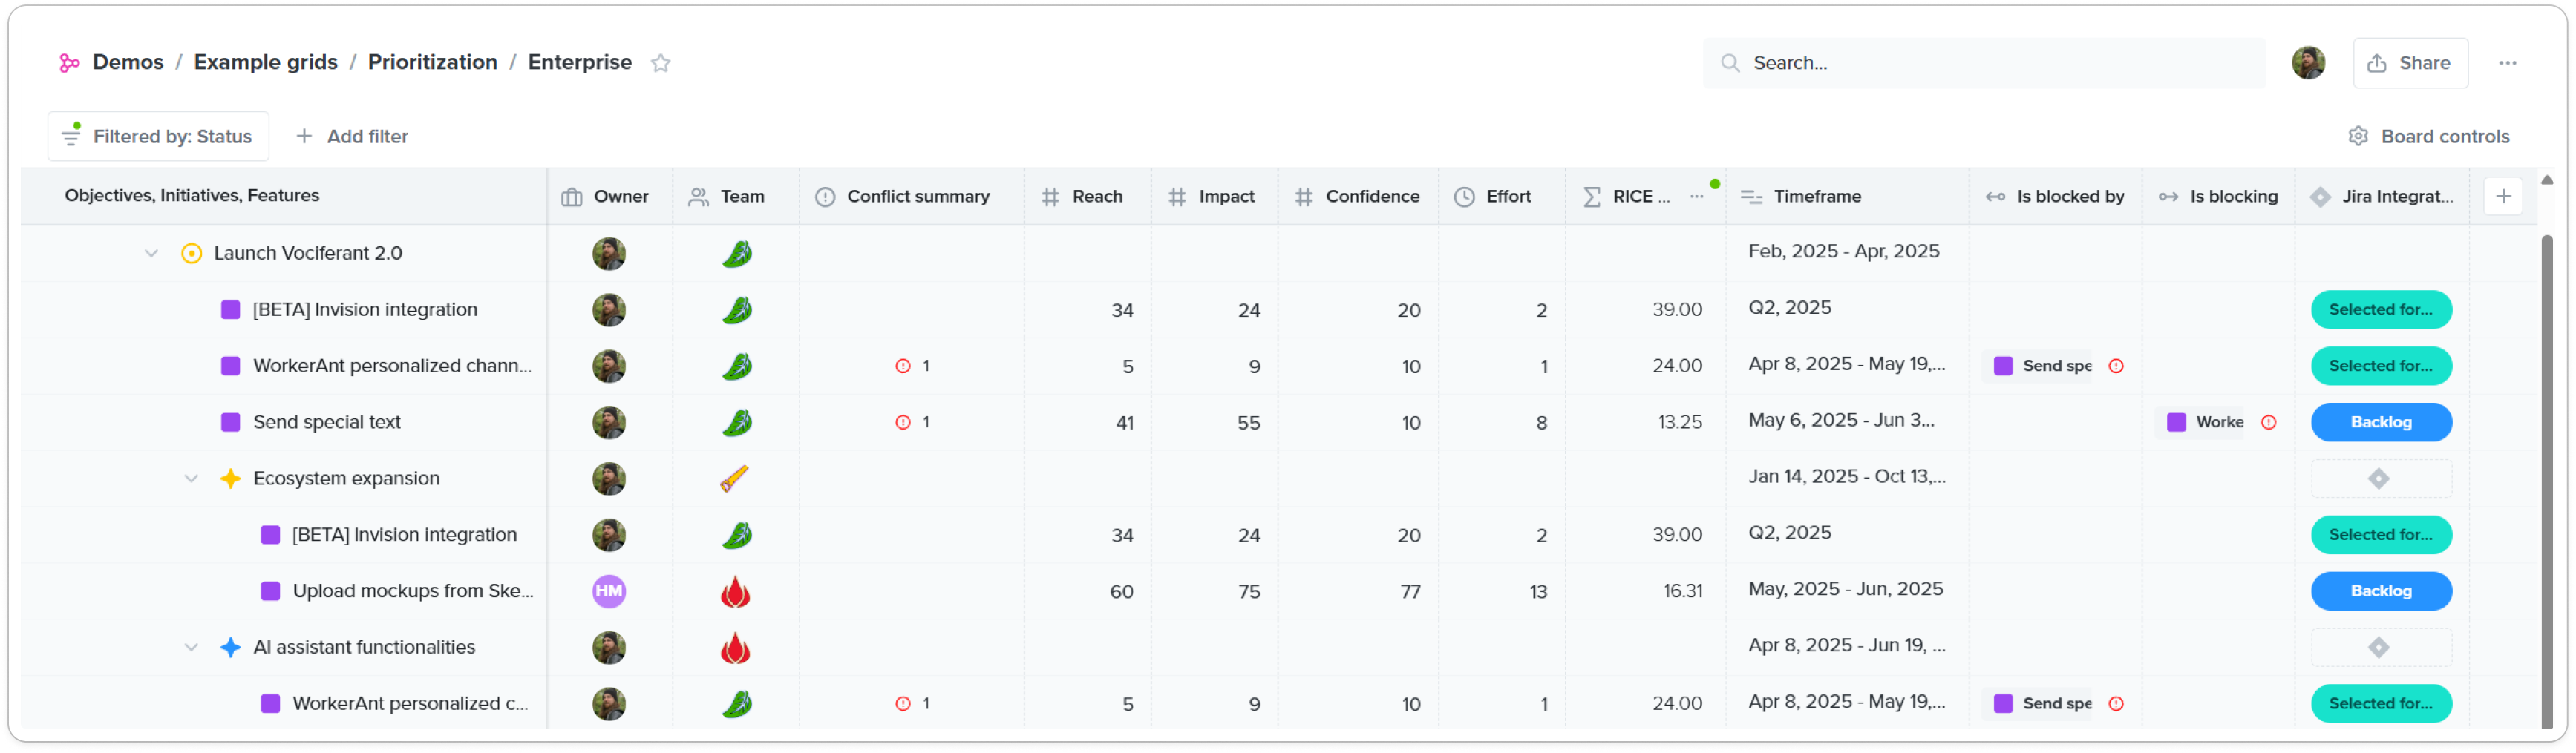Open the Backlog status on Send special text row

(x=2381, y=422)
